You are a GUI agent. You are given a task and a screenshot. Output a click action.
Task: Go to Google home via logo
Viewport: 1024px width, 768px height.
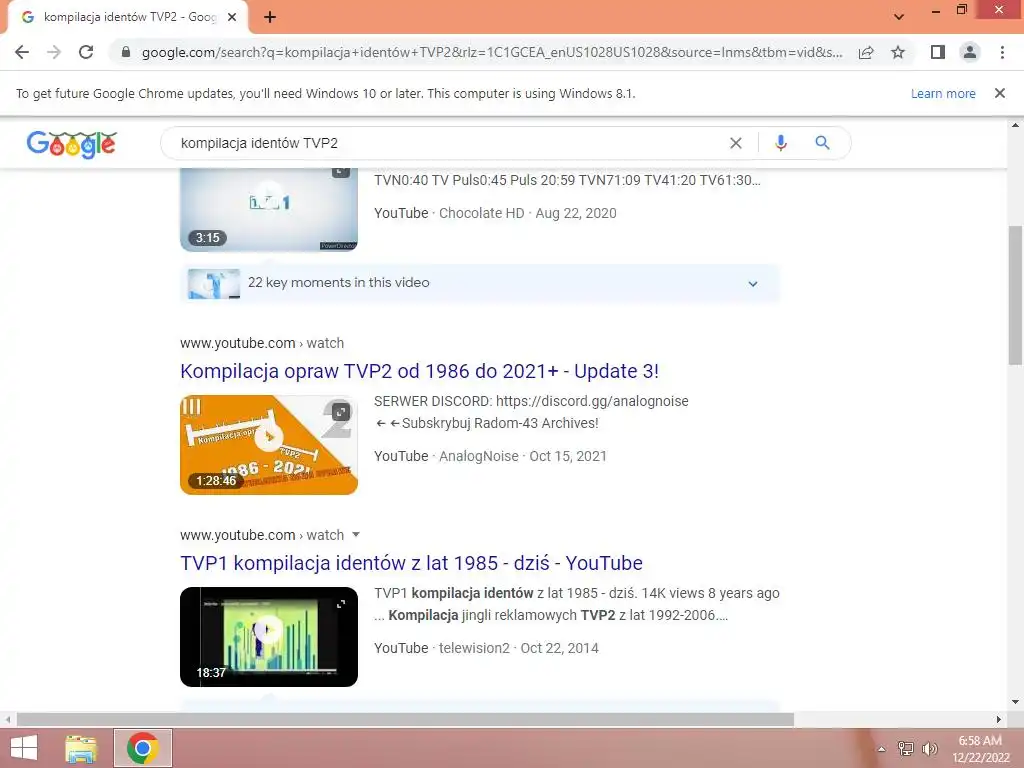click(x=72, y=144)
